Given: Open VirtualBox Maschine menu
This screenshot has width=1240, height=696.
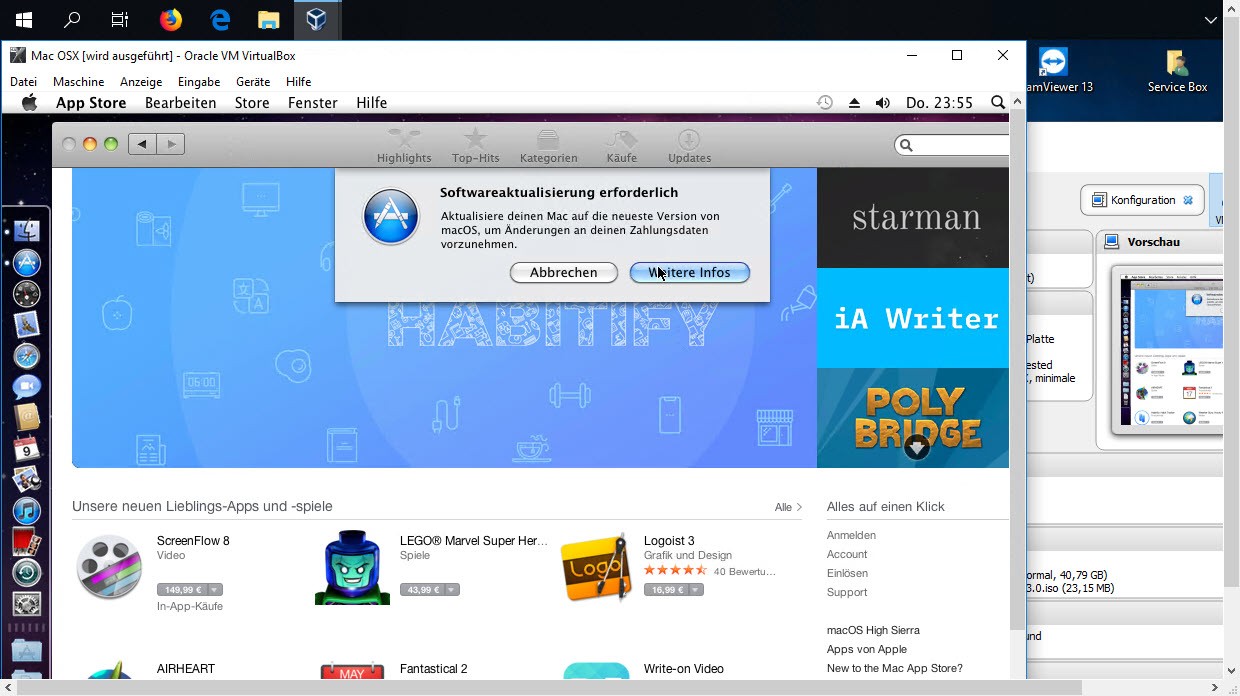Looking at the screenshot, I should click(x=79, y=82).
